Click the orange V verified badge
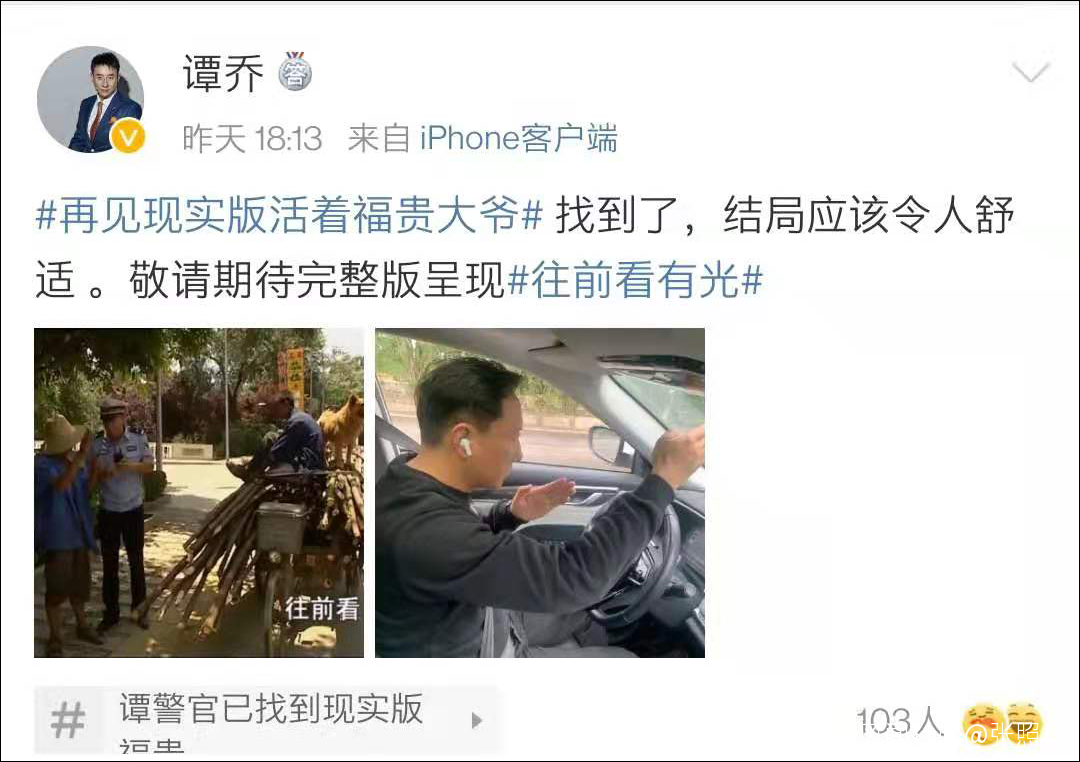Image resolution: width=1080 pixels, height=762 pixels. point(128,136)
